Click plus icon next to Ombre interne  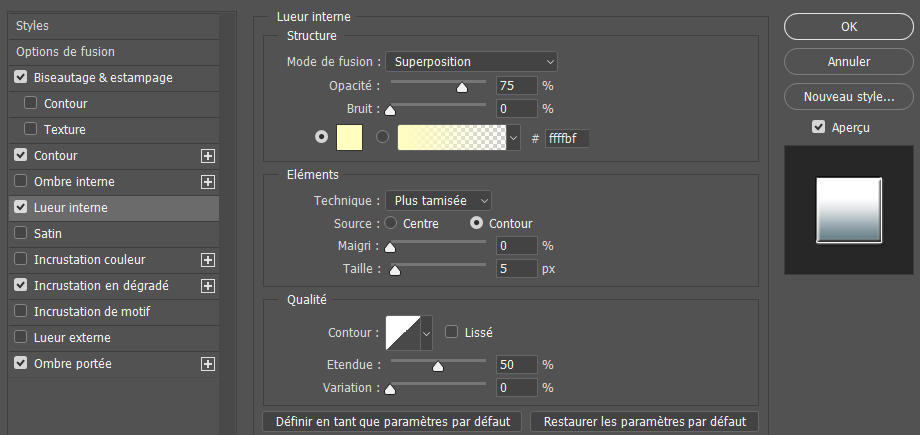[x=208, y=182]
